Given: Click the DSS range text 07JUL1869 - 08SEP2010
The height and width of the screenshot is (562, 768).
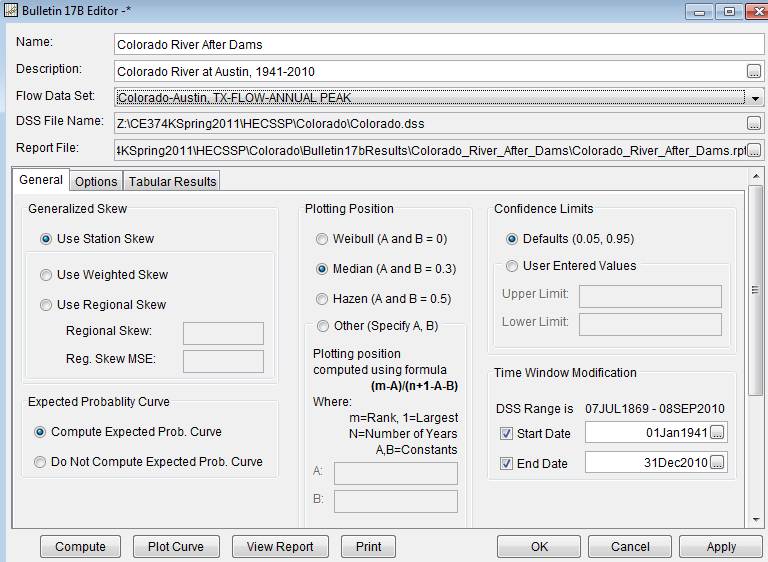Looking at the screenshot, I should pos(654,409).
